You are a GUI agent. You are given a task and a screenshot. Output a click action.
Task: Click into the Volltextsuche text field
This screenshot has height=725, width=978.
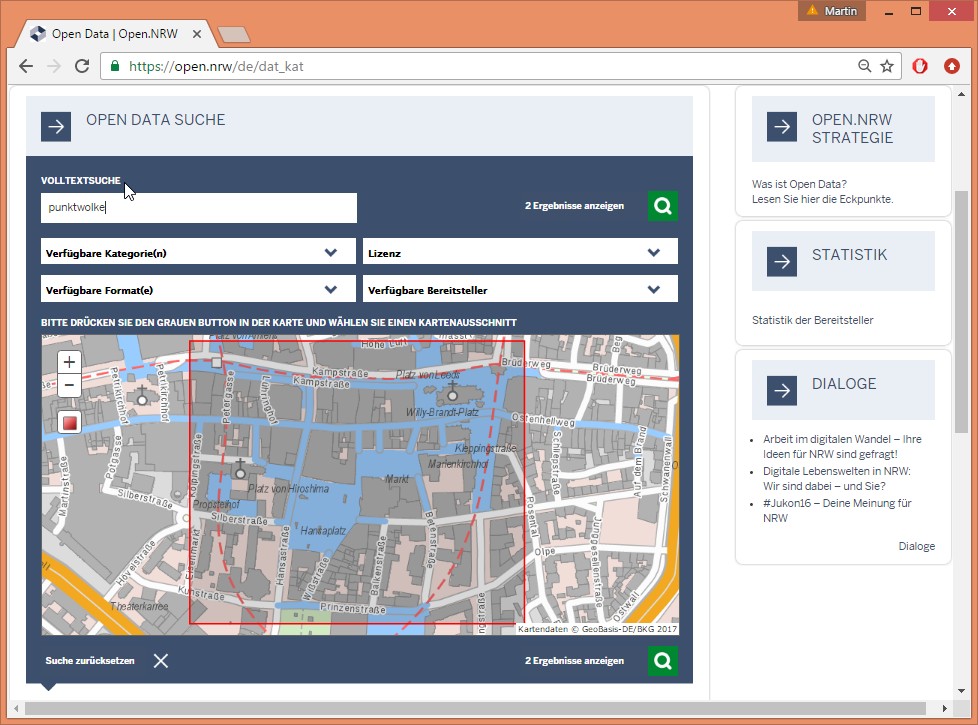(x=198, y=208)
